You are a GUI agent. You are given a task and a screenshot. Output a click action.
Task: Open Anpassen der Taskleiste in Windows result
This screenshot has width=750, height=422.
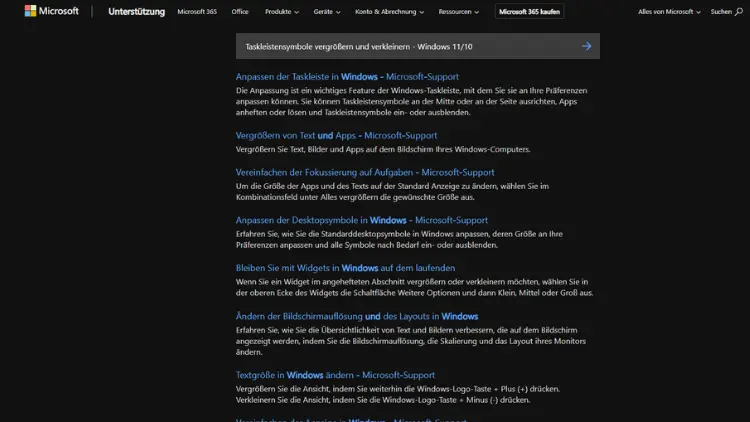coord(347,77)
